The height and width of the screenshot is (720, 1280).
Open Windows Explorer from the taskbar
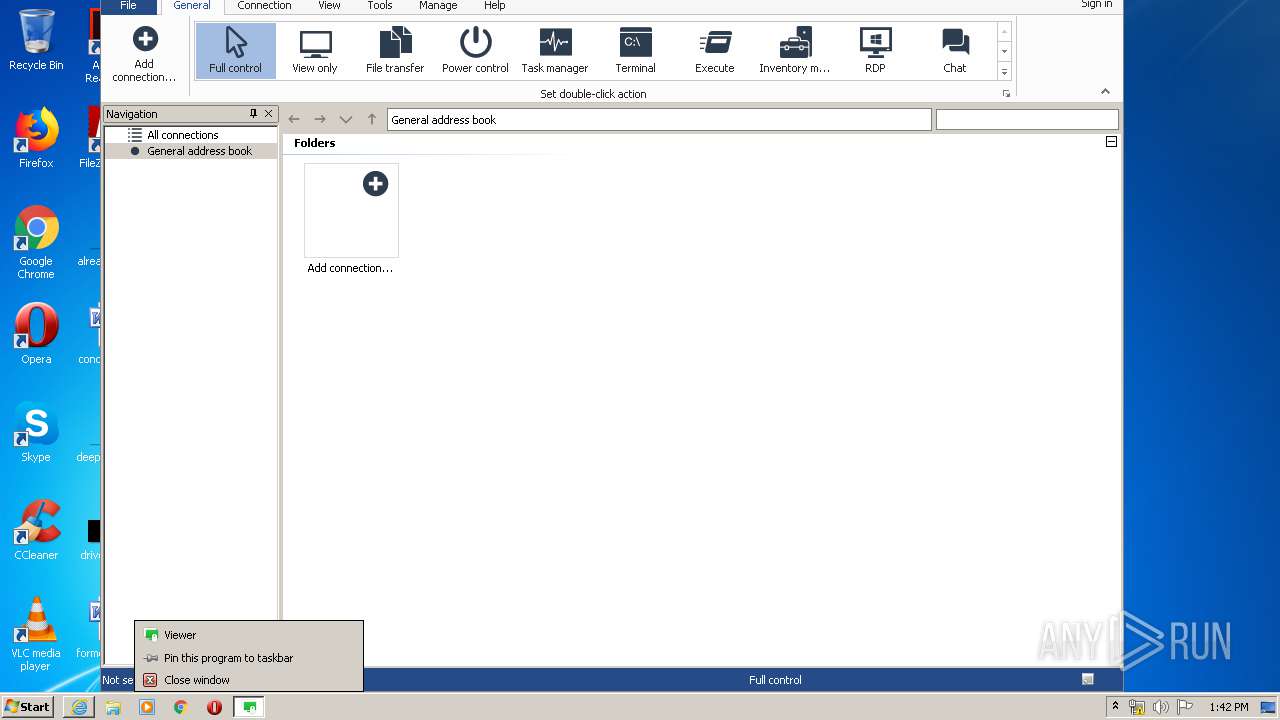[x=113, y=707]
